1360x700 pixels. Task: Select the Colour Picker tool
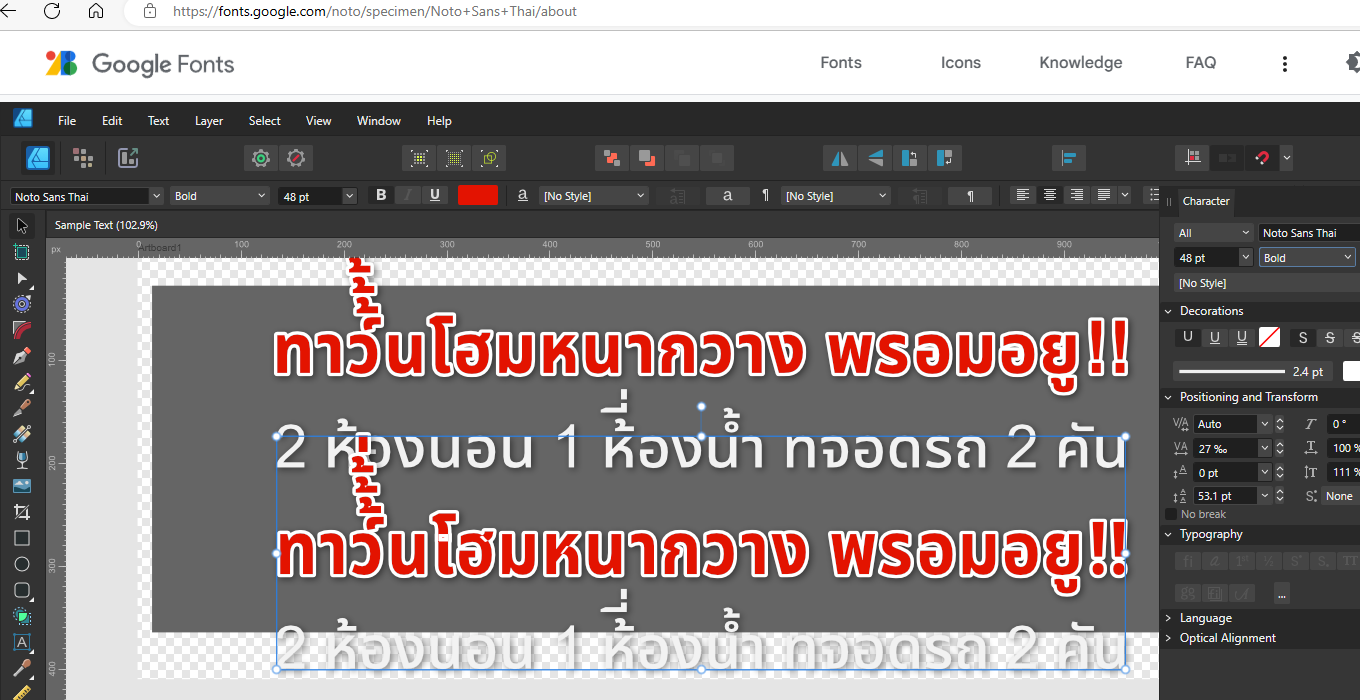pyautogui.click(x=22, y=668)
